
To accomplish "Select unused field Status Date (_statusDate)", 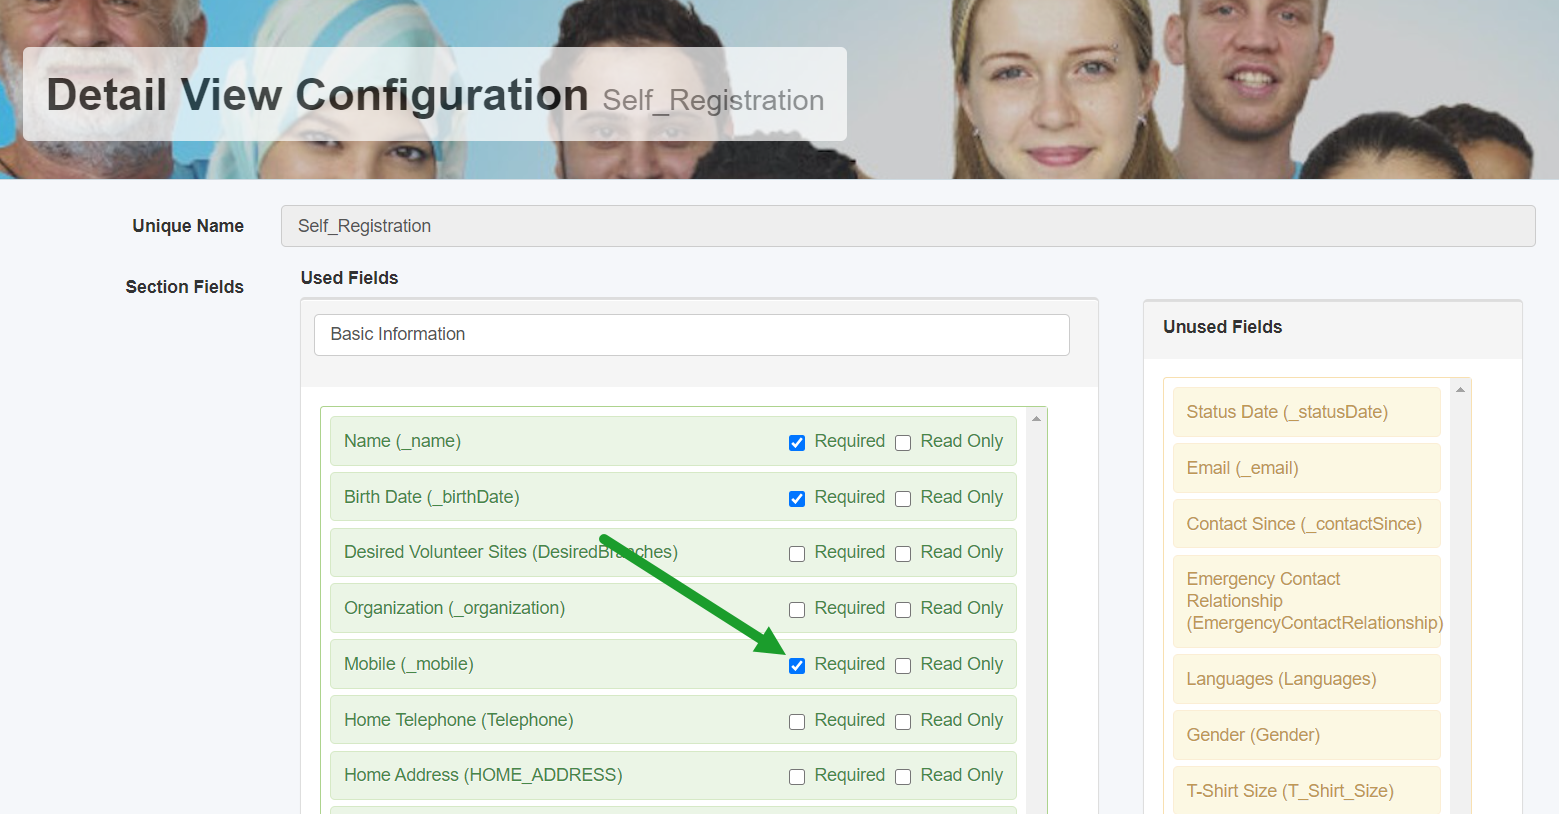I will click(1307, 412).
